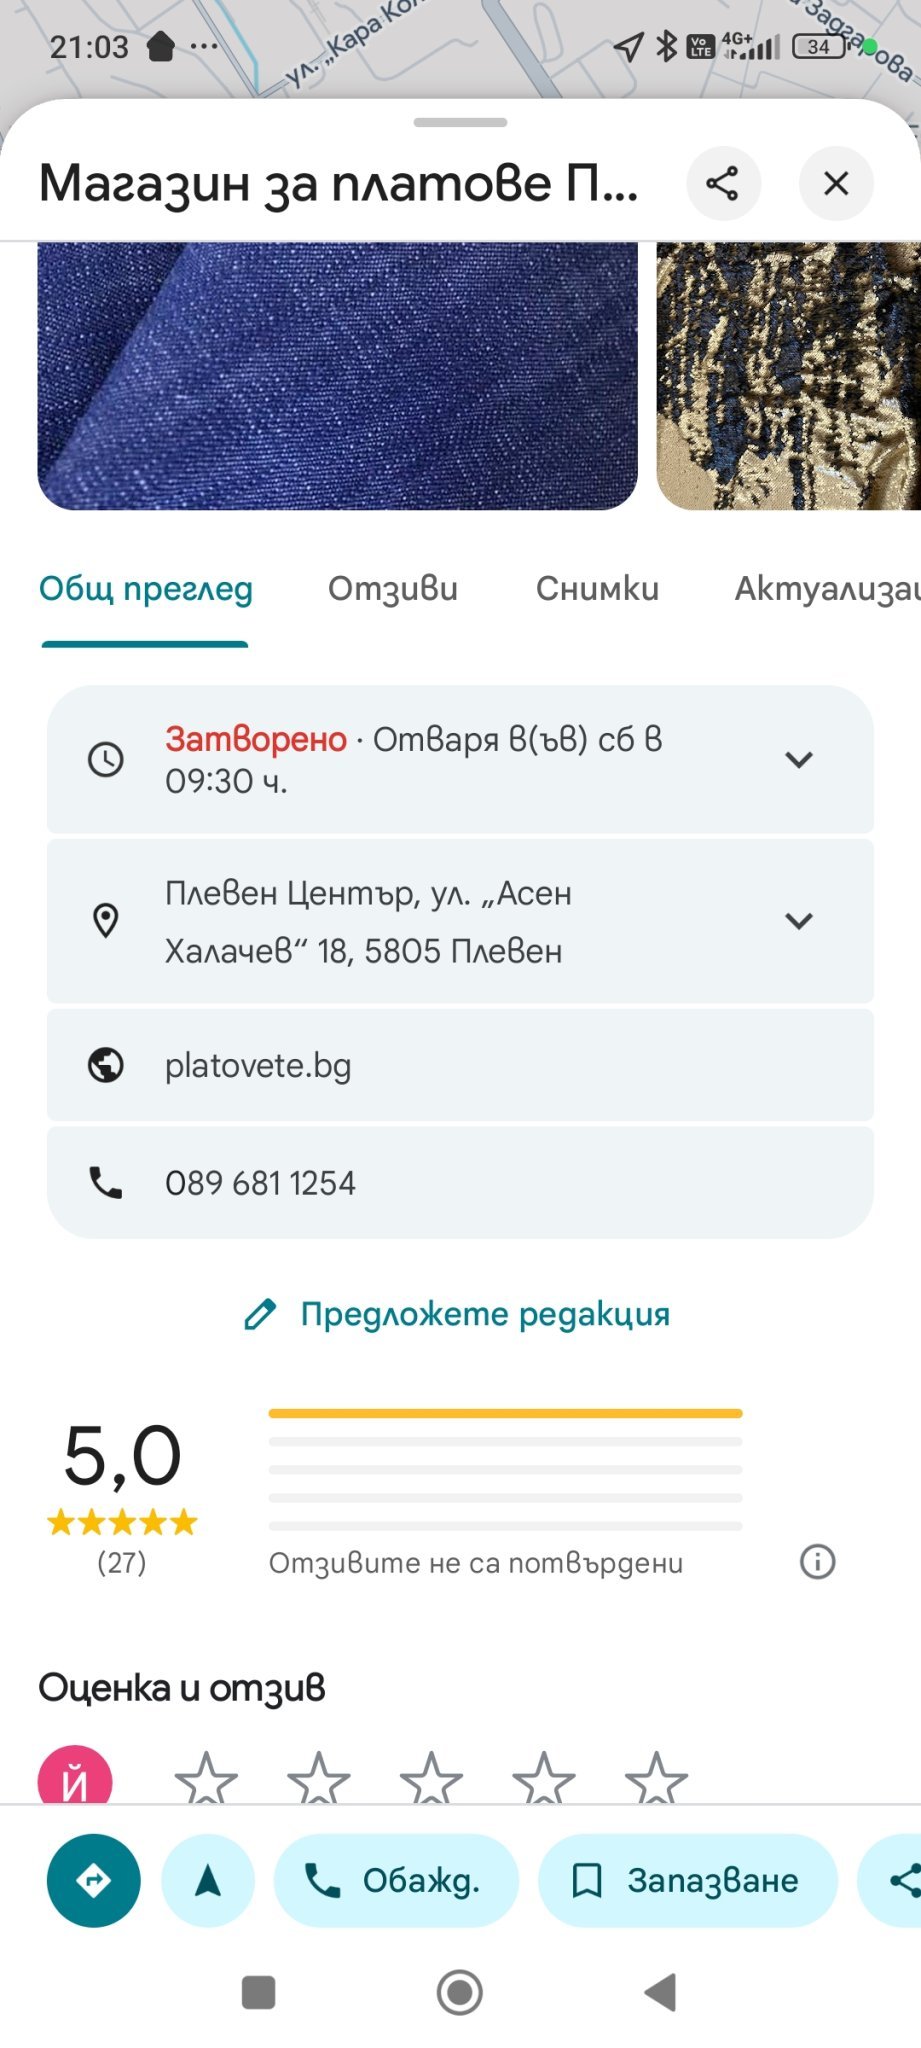This screenshot has width=921, height=2048.
Task: Rate the place with the third star
Action: [431, 1778]
